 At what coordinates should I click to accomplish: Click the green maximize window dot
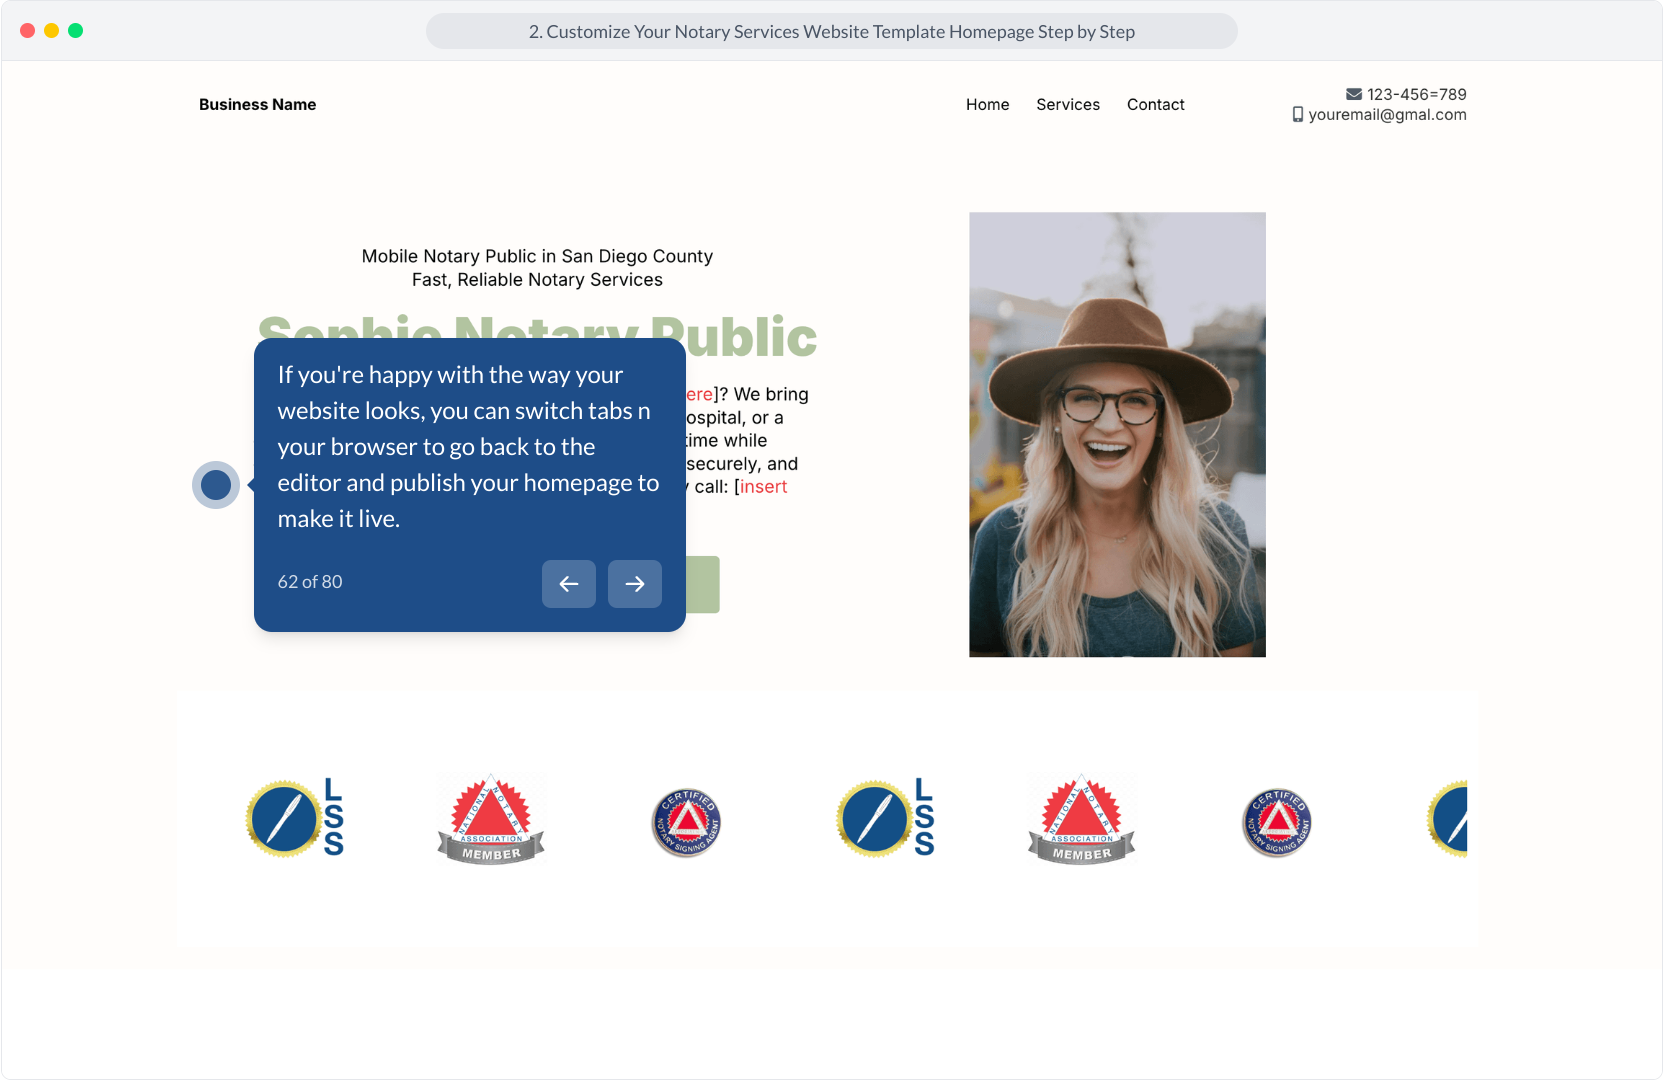76,31
